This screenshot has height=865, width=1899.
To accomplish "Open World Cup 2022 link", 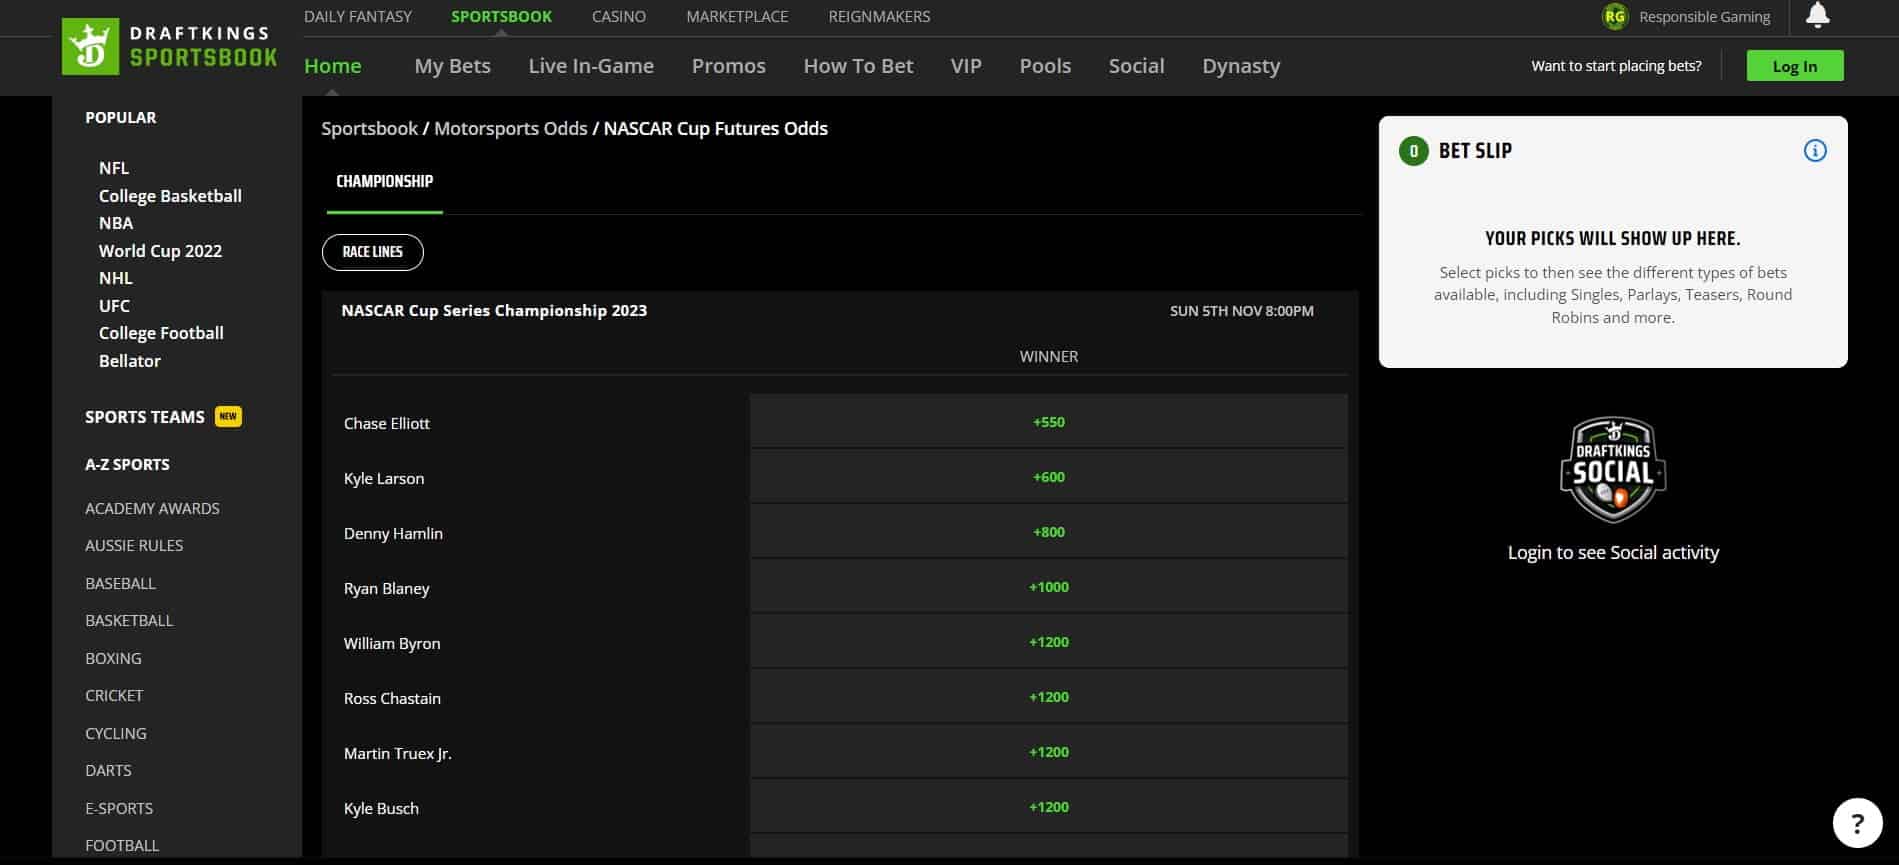I will click(160, 251).
